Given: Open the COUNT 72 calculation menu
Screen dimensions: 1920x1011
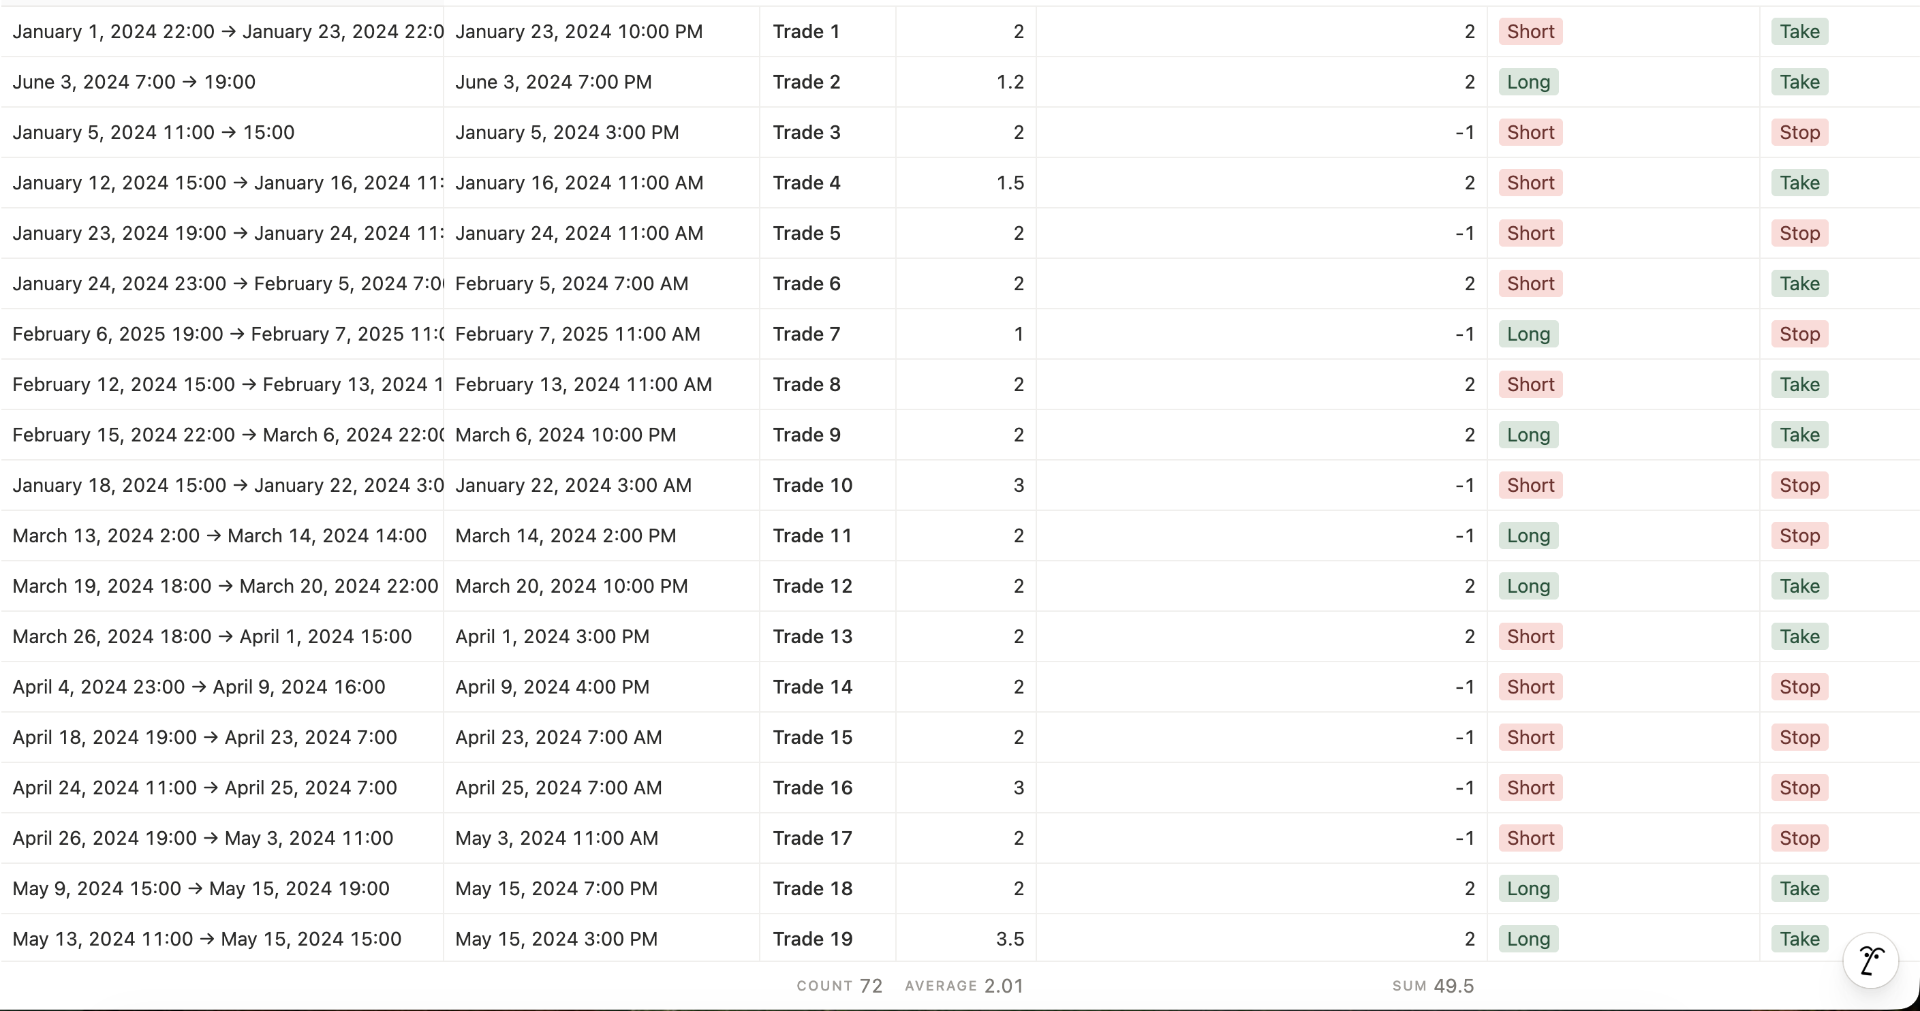Looking at the screenshot, I should click(x=839, y=986).
